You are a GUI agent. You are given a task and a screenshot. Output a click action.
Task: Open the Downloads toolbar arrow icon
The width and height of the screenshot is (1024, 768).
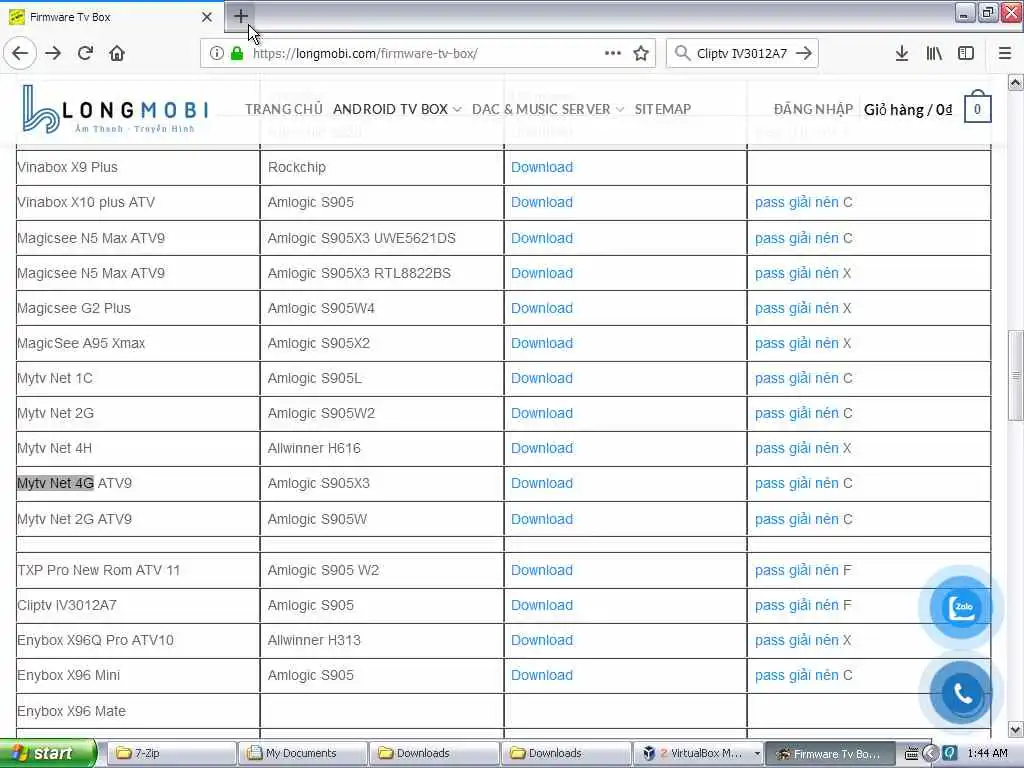902,54
